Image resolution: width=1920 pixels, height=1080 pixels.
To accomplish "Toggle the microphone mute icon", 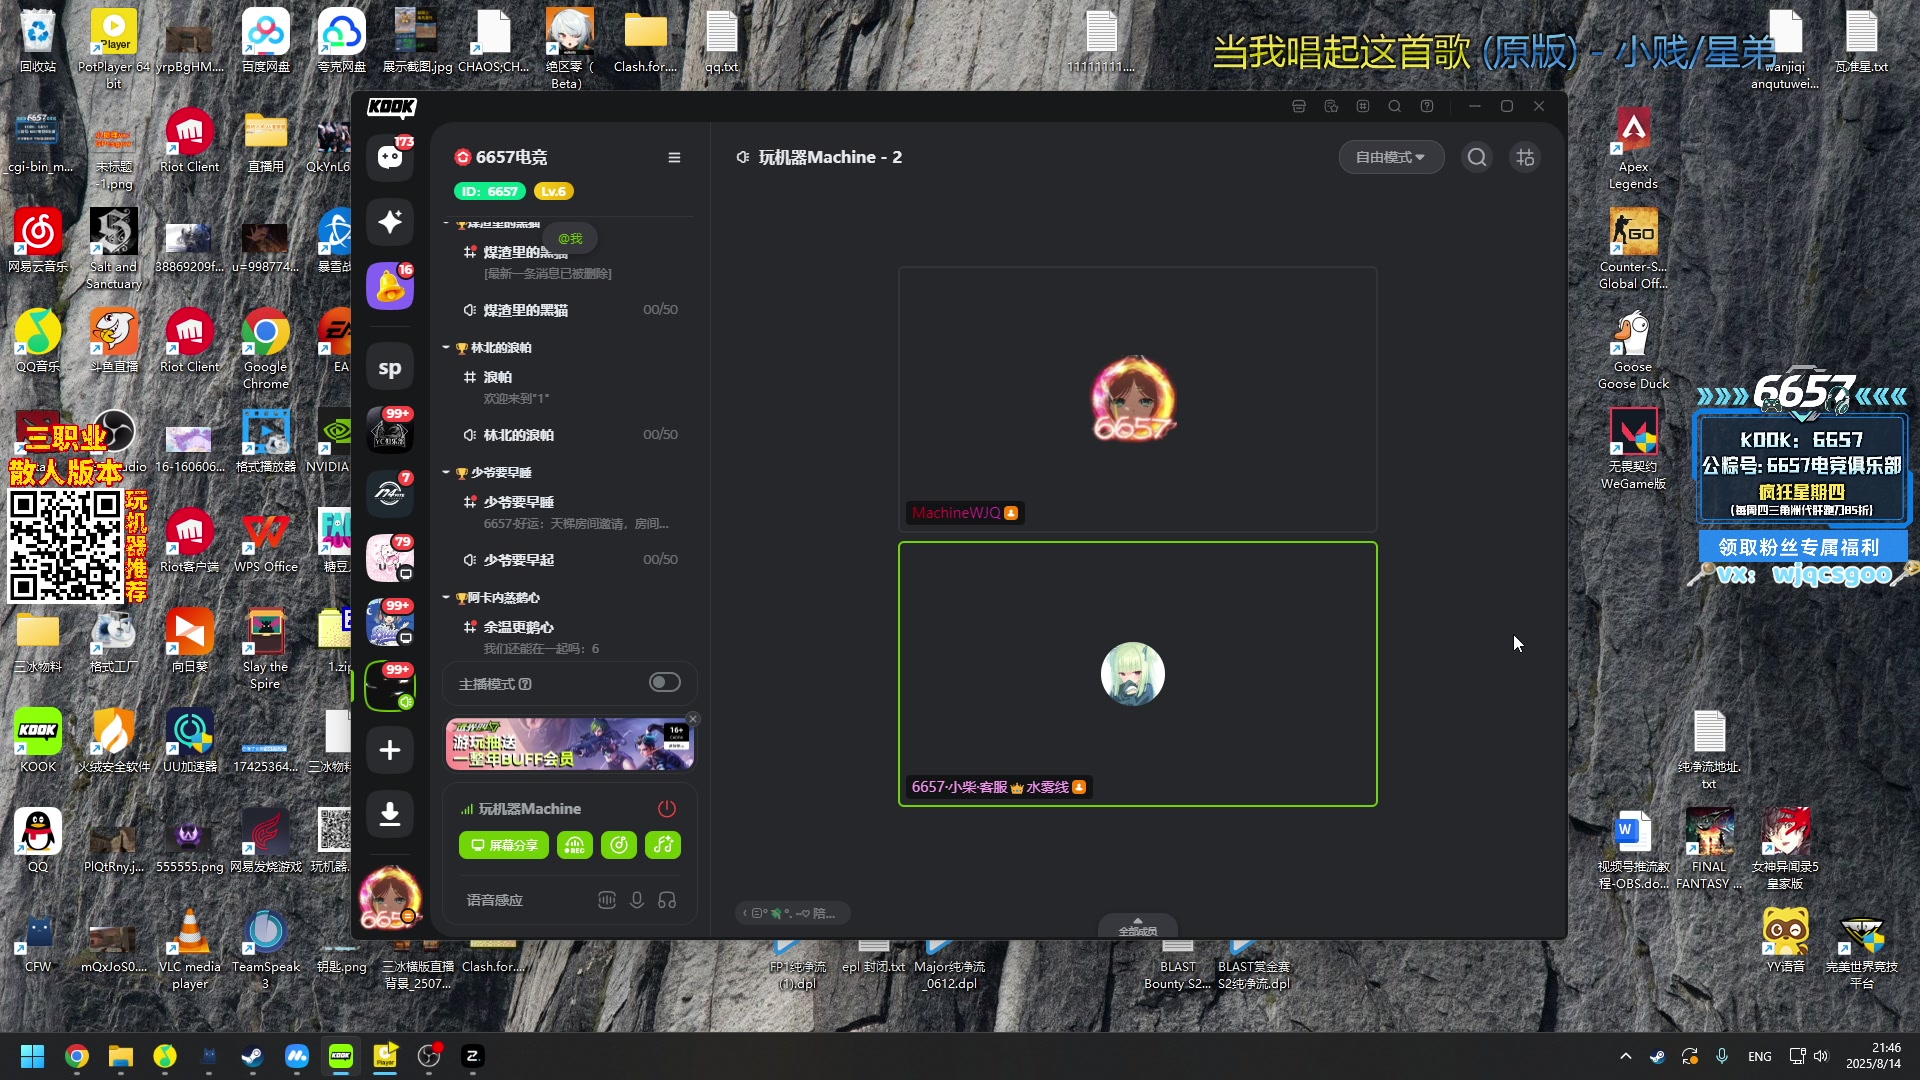I will pos(636,900).
